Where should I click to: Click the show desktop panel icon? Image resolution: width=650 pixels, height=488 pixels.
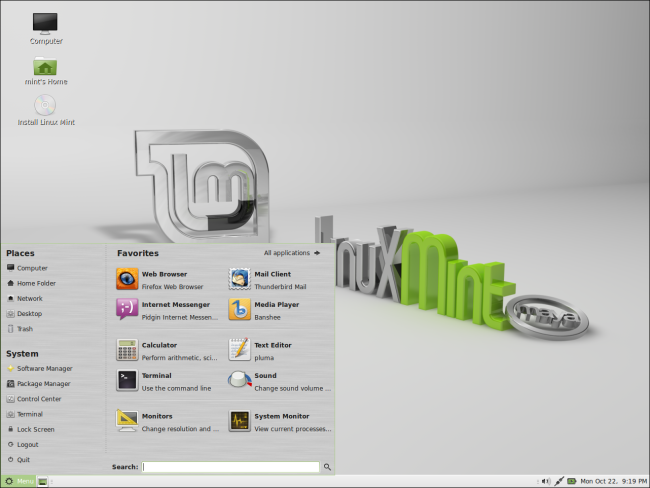[x=42, y=481]
